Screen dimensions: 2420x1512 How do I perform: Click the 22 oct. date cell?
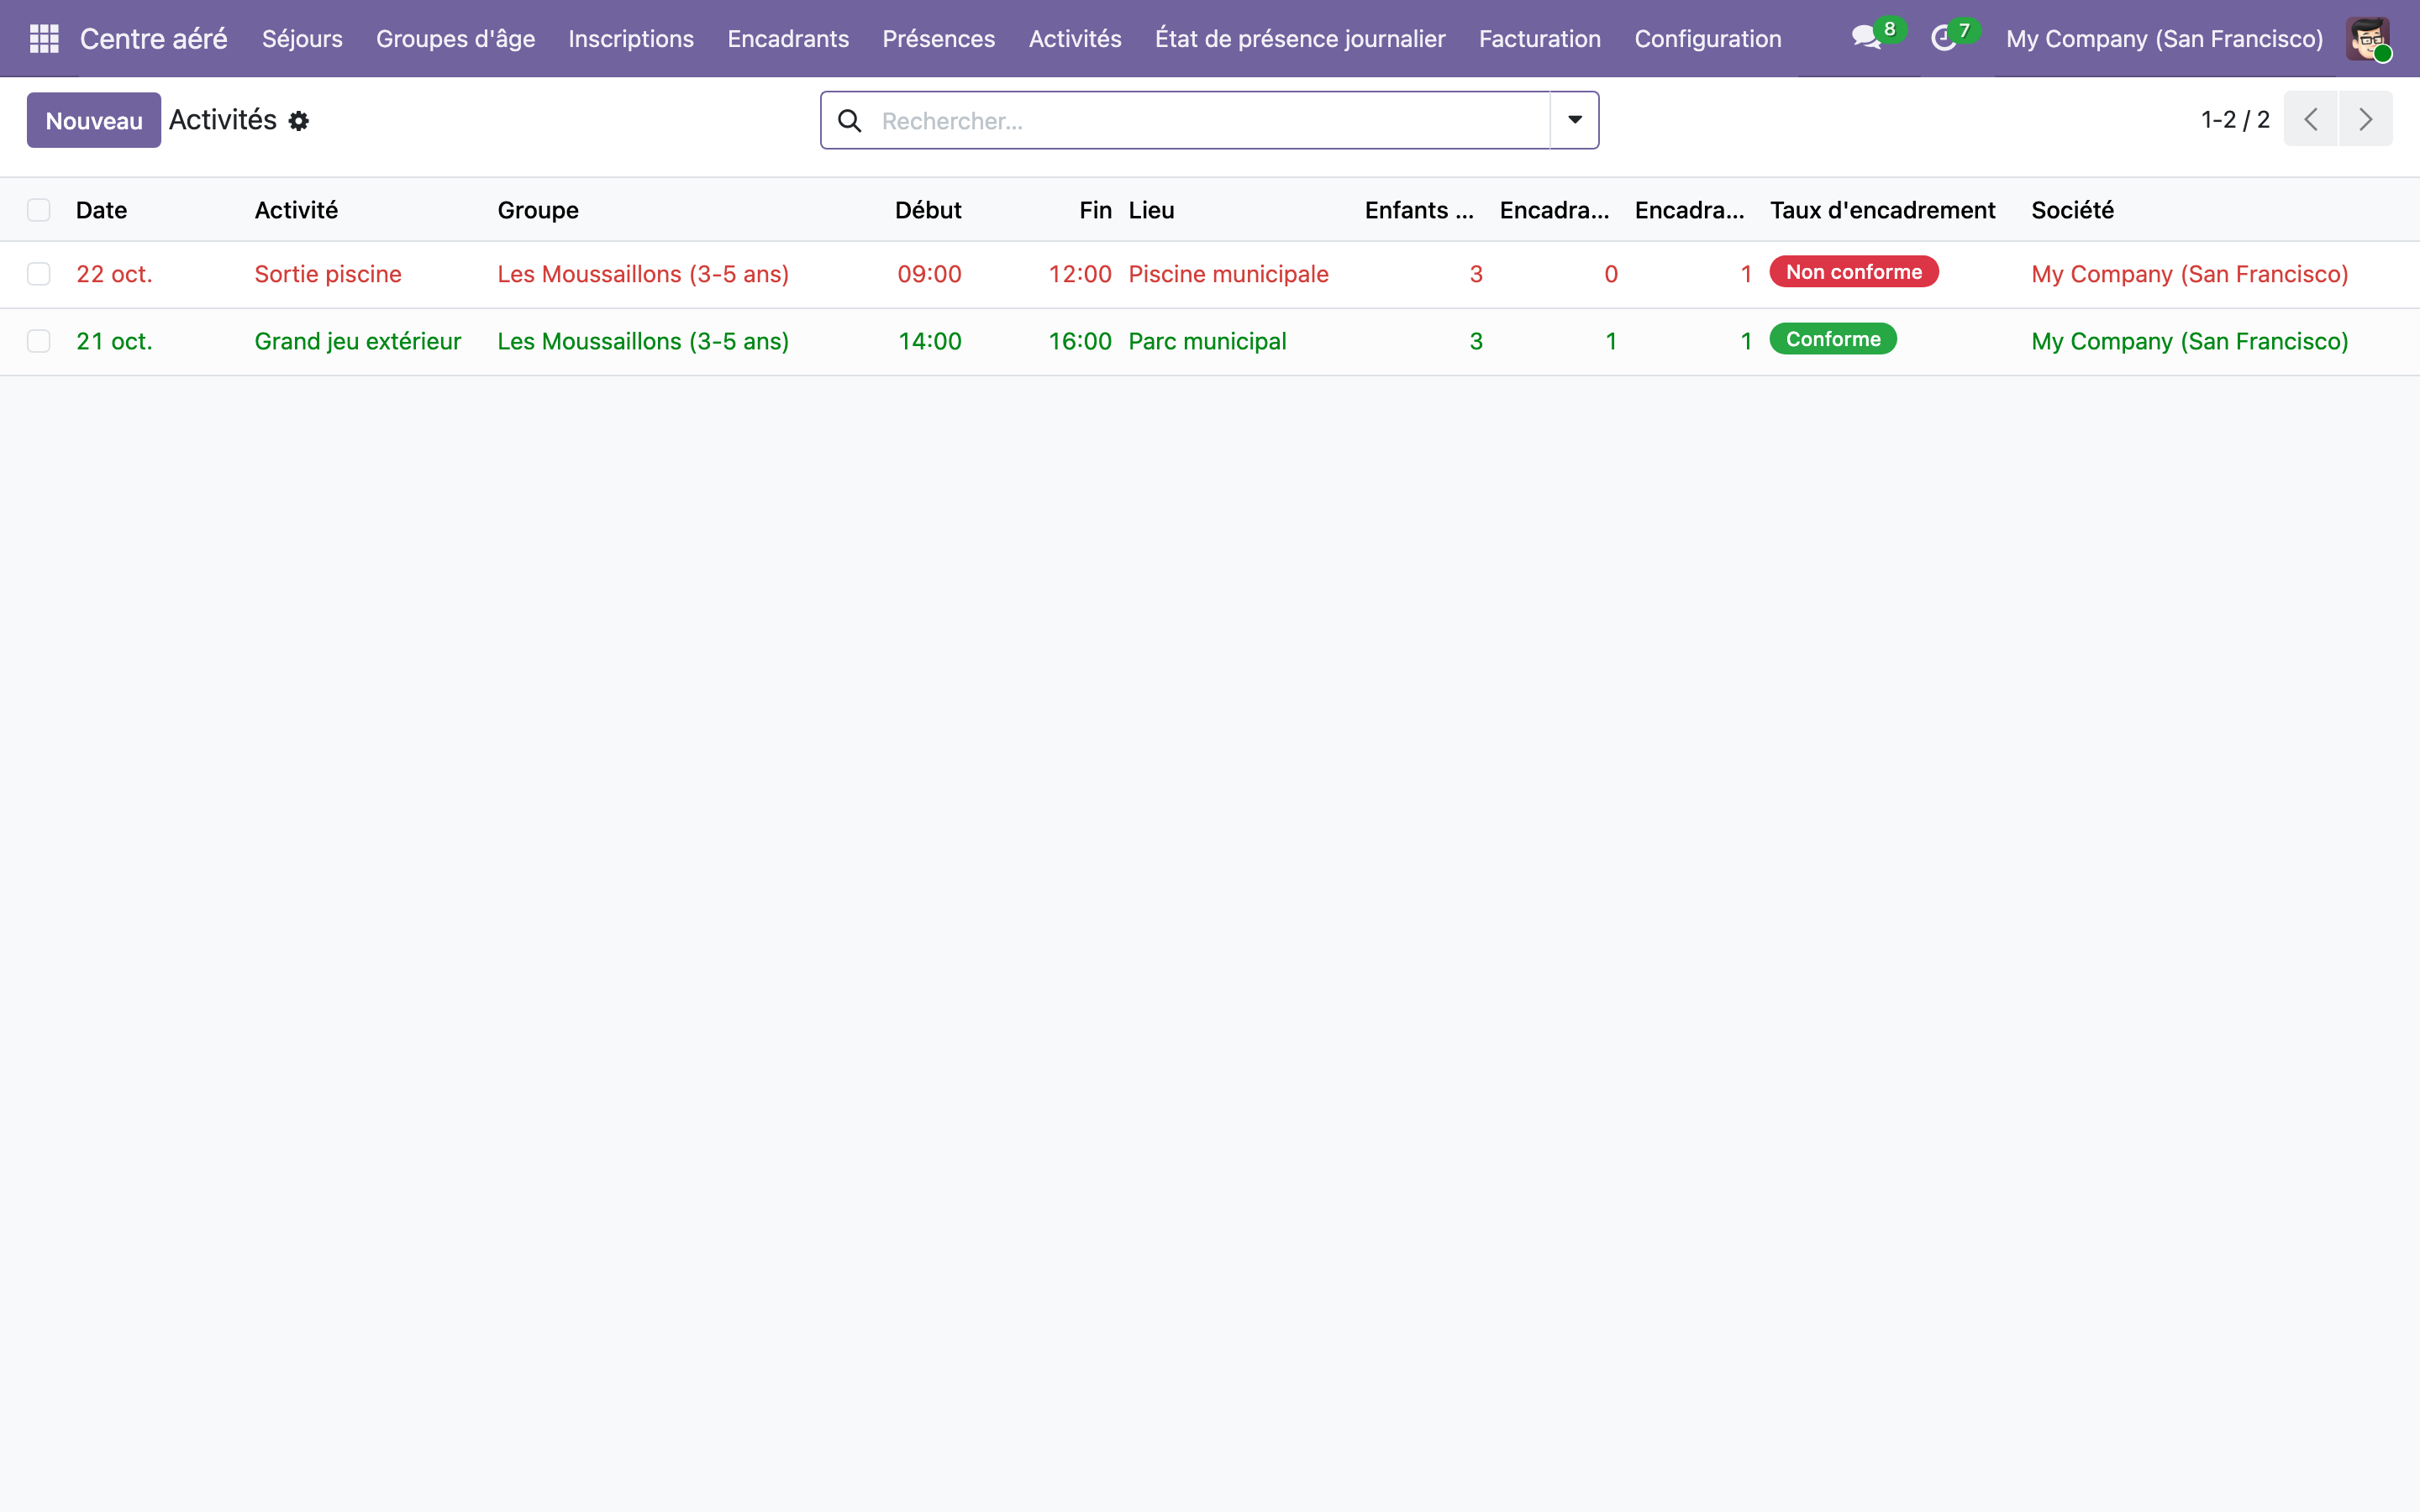point(114,274)
